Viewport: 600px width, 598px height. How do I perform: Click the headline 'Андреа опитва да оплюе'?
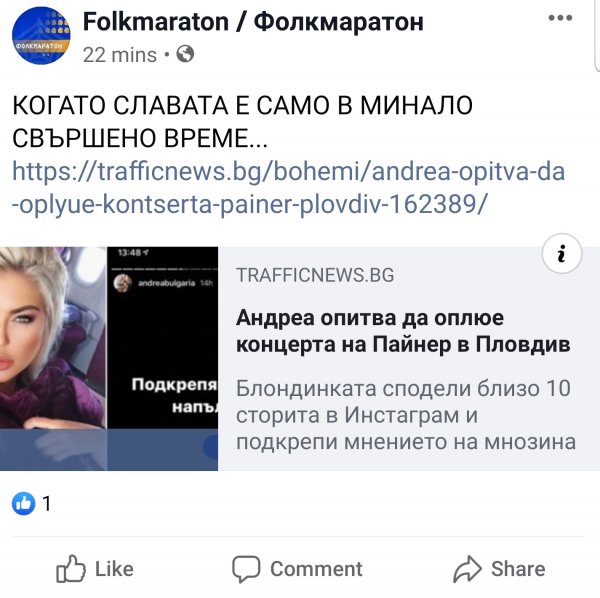pos(370,318)
